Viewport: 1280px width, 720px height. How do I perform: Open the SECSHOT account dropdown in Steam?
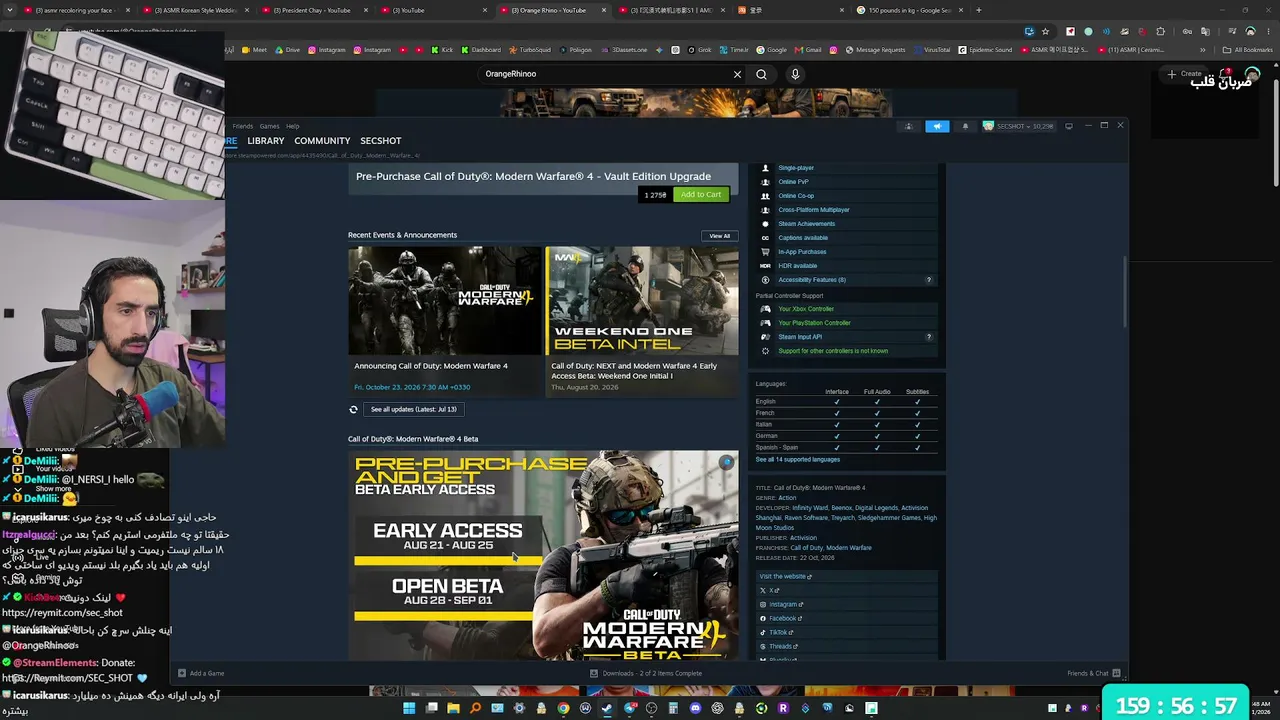click(1017, 126)
